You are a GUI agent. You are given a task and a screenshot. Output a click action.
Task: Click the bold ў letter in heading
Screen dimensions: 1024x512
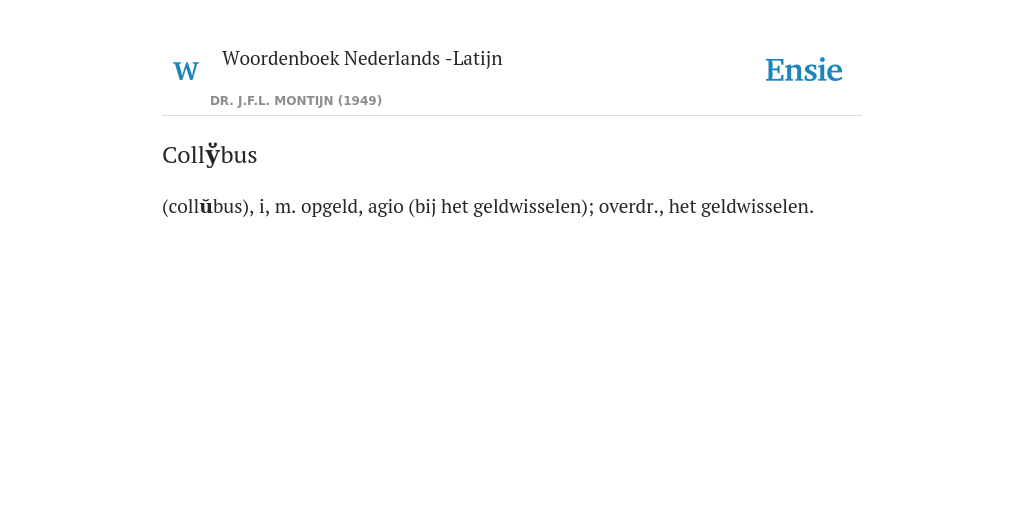pyautogui.click(x=212, y=155)
